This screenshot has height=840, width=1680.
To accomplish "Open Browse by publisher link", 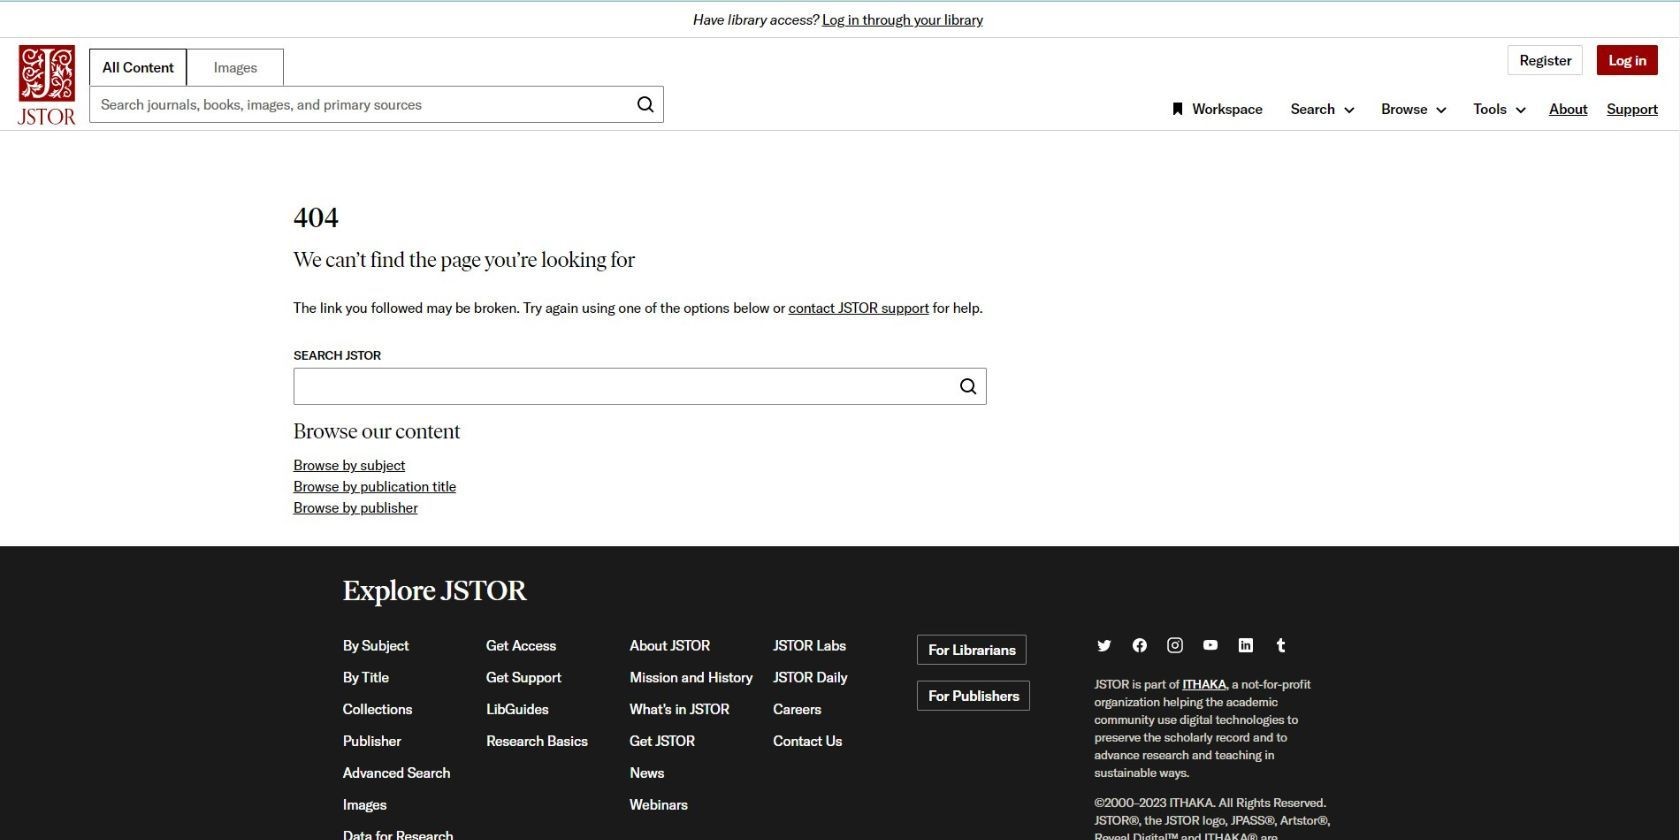I will pyautogui.click(x=355, y=508).
